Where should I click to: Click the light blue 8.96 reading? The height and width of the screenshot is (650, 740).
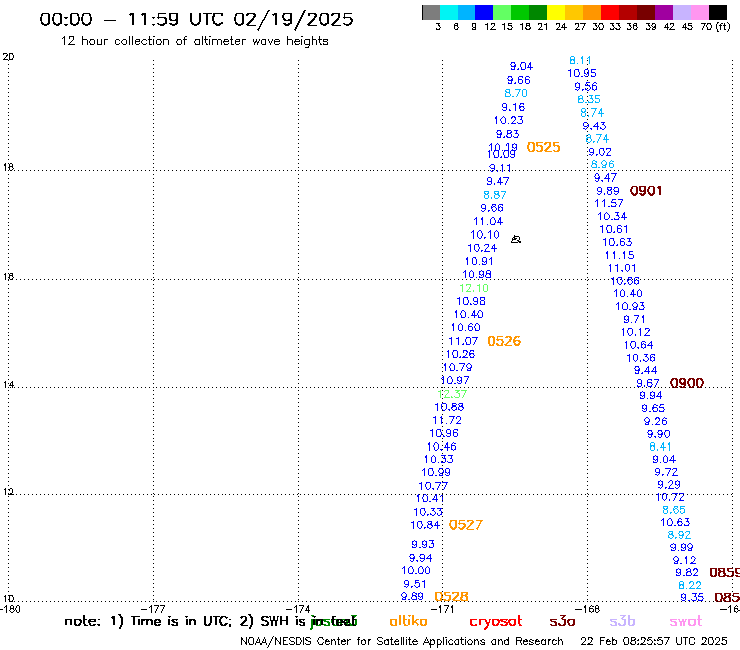click(x=603, y=165)
